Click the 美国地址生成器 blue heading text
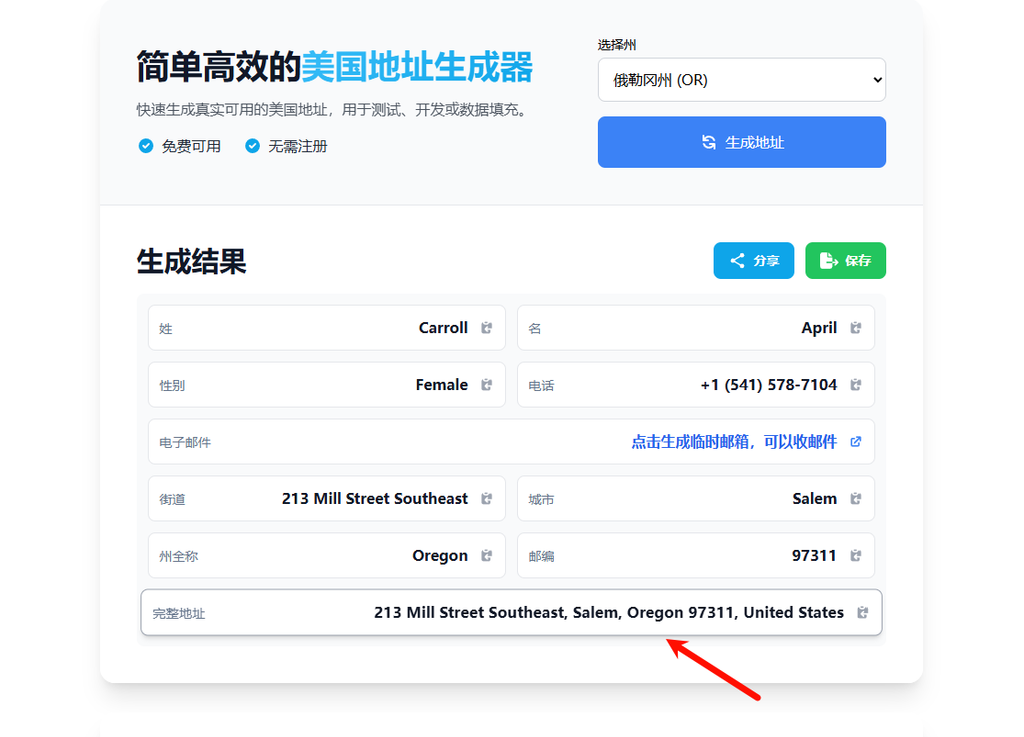The width and height of the screenshot is (1024, 737). coord(417,67)
